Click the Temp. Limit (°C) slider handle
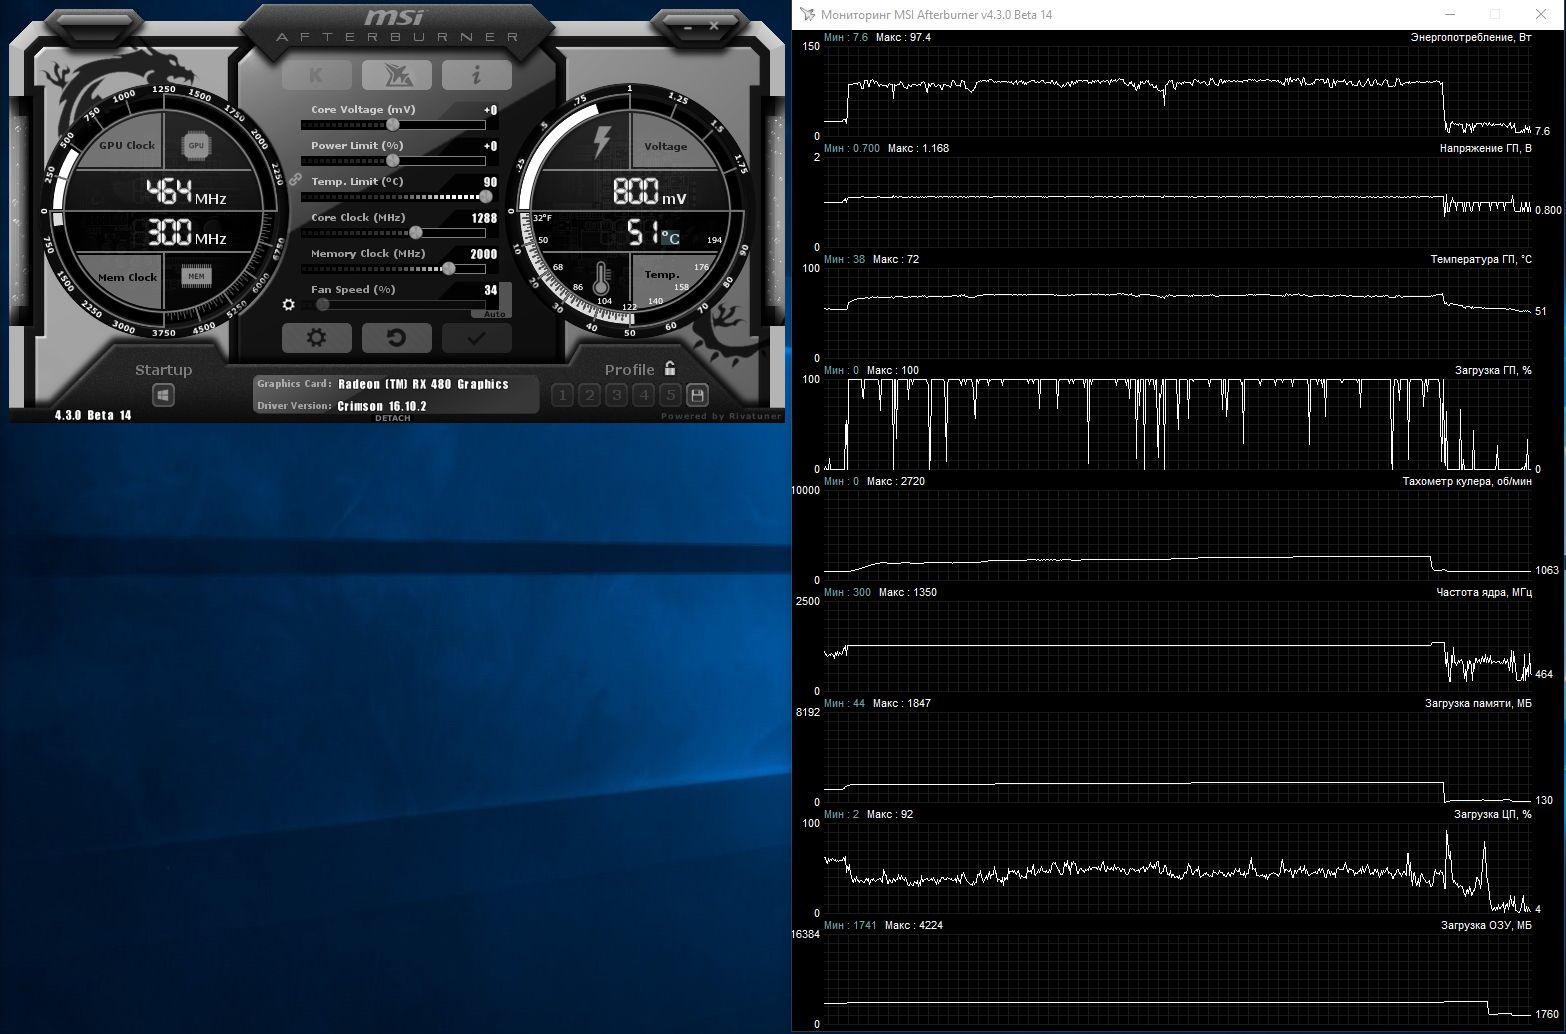This screenshot has width=1566, height=1034. pos(486,197)
